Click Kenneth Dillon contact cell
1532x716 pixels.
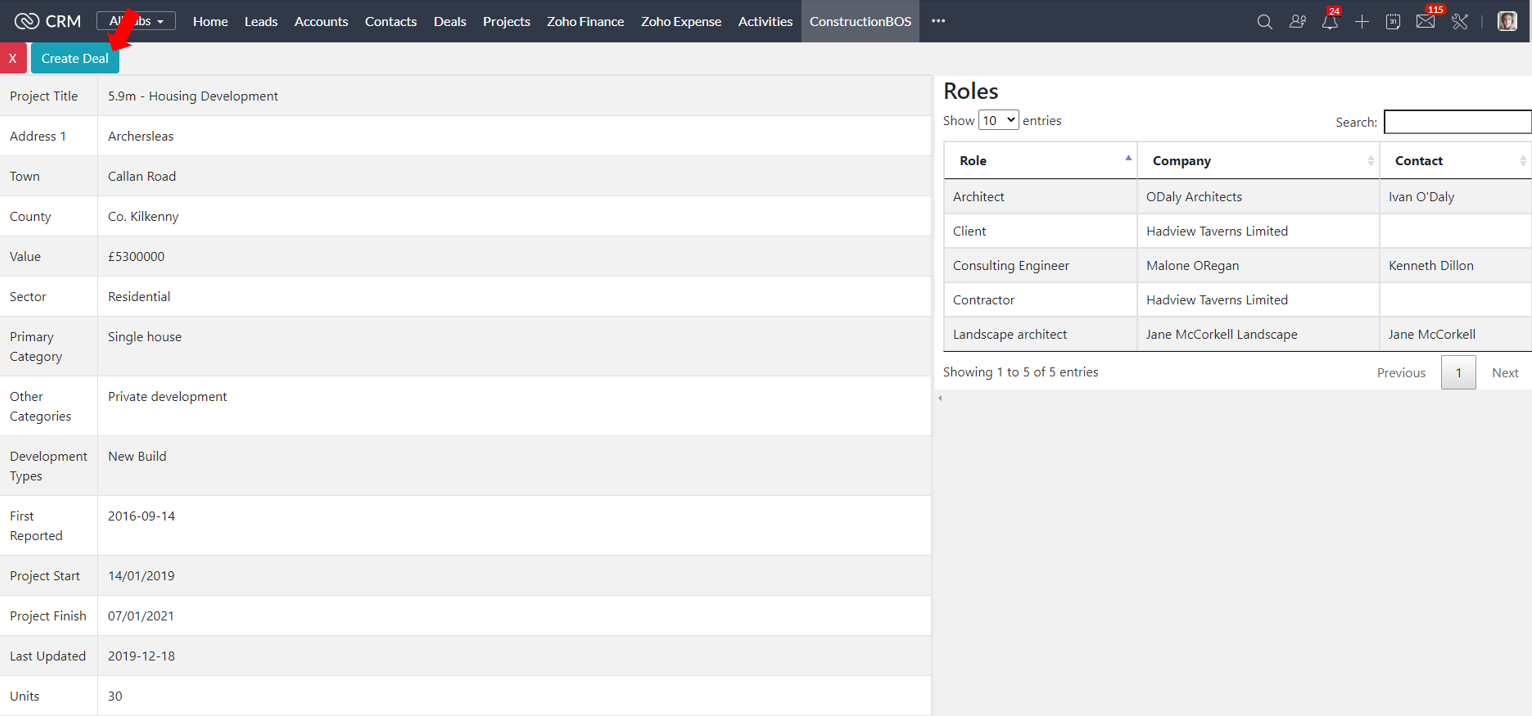[x=1455, y=265]
